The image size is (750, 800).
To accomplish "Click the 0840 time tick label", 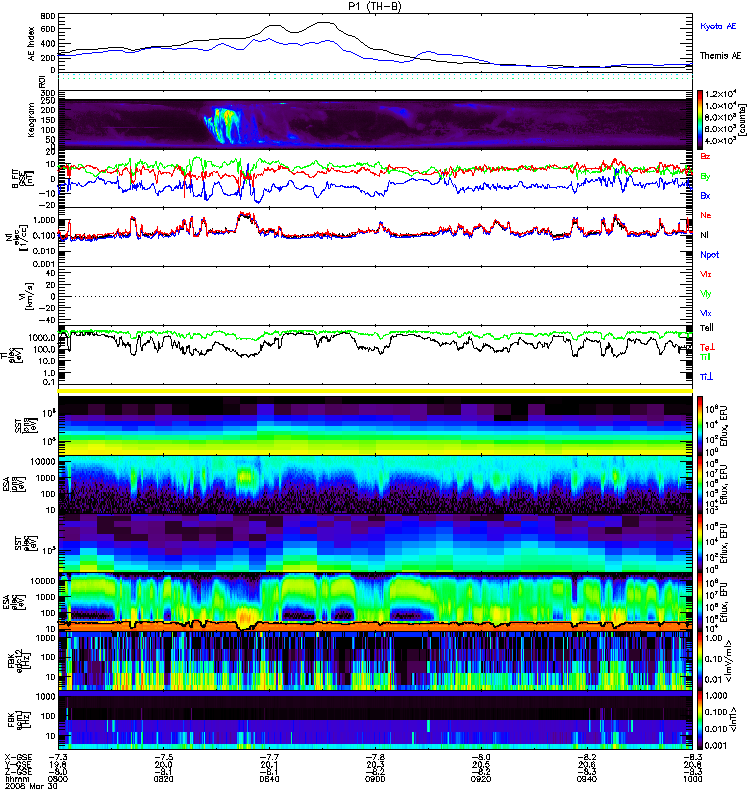I will pos(269,779).
